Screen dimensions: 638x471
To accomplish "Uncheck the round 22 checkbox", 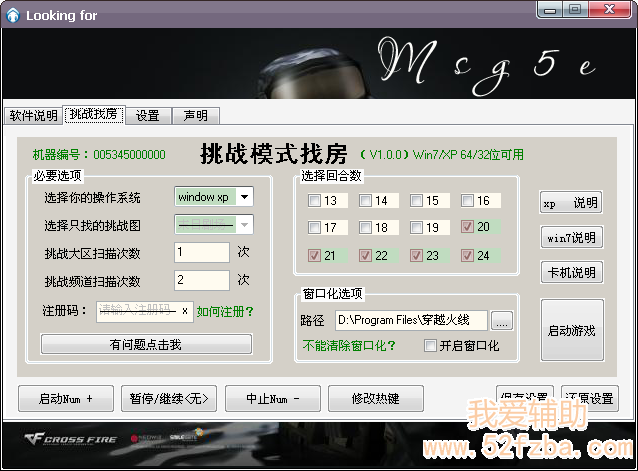I will point(365,255).
